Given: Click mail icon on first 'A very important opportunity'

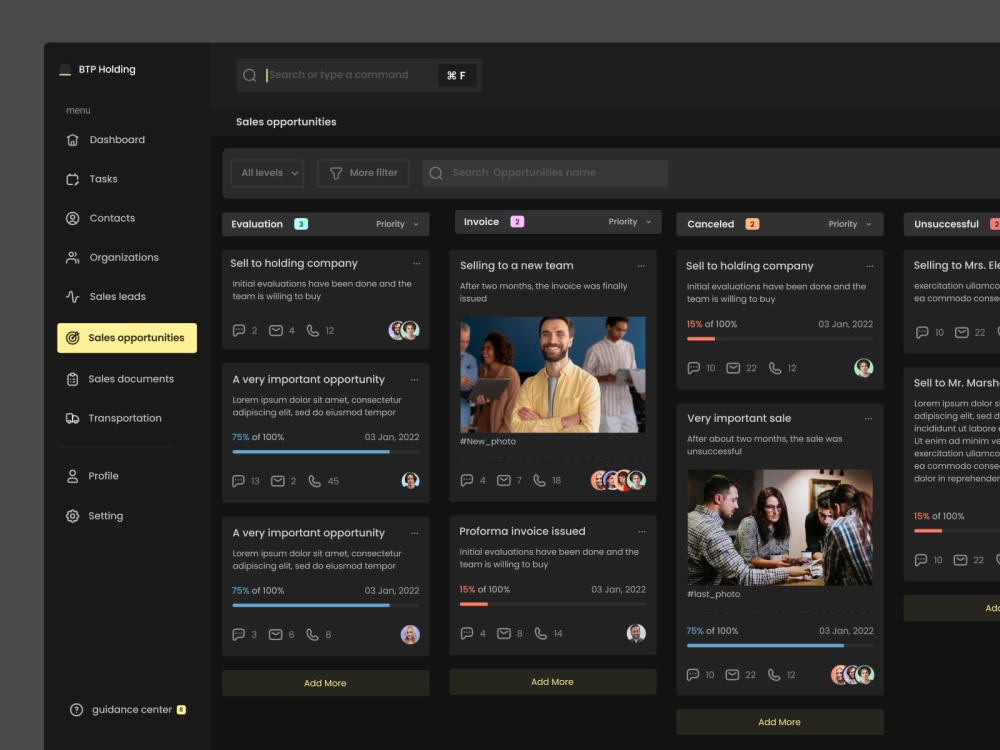Looking at the screenshot, I should coord(277,481).
